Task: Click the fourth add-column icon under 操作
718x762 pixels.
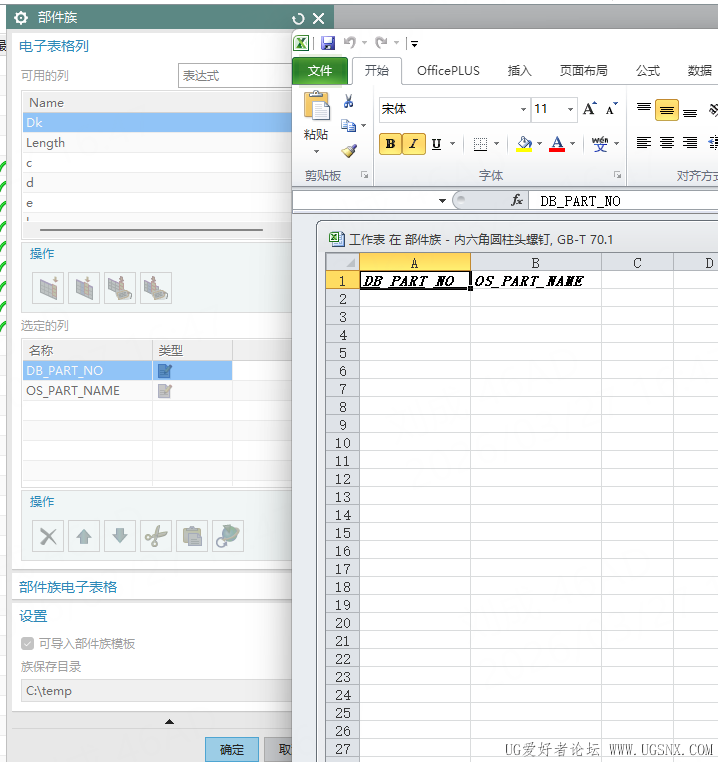Action: 156,288
